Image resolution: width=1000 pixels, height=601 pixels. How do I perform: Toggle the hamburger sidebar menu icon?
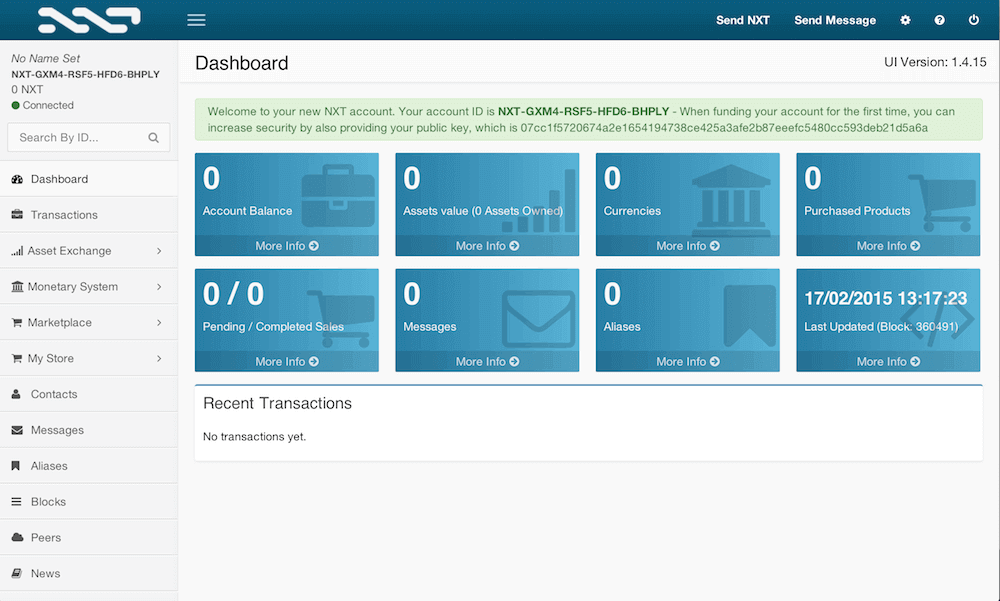coord(196,20)
